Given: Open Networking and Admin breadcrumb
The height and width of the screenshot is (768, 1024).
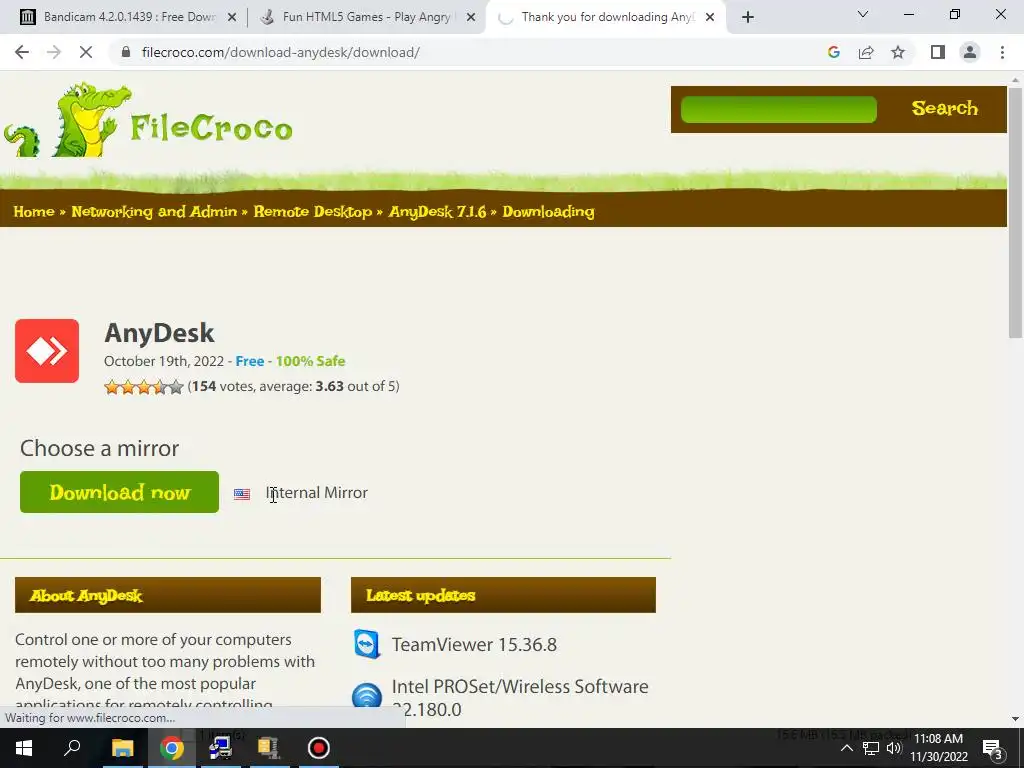Looking at the screenshot, I should (x=154, y=212).
